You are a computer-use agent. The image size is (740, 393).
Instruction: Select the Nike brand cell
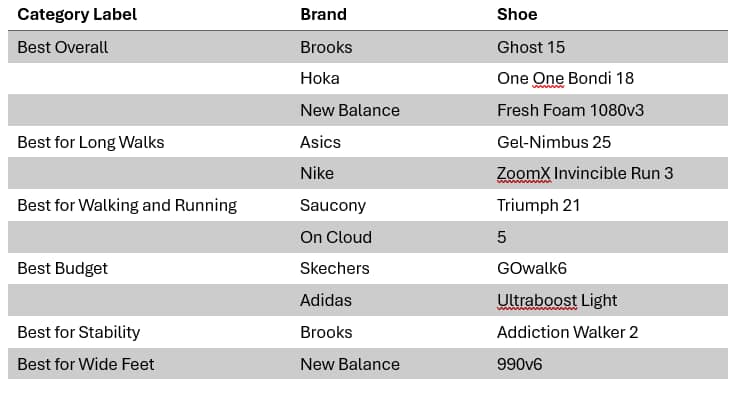pyautogui.click(x=317, y=174)
